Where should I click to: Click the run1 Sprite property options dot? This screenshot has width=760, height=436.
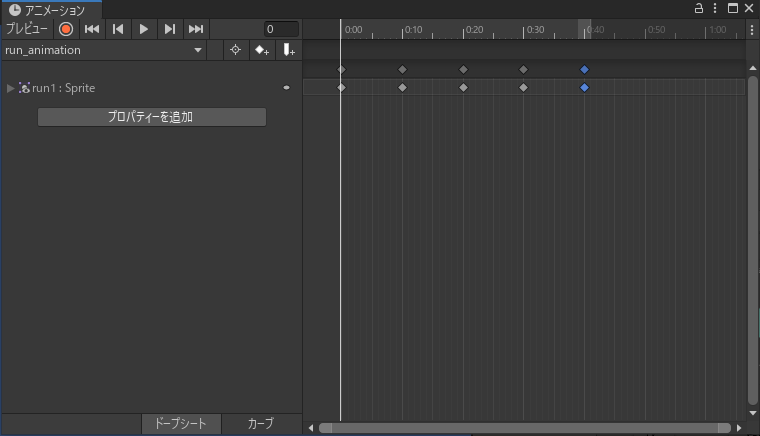[x=286, y=88]
